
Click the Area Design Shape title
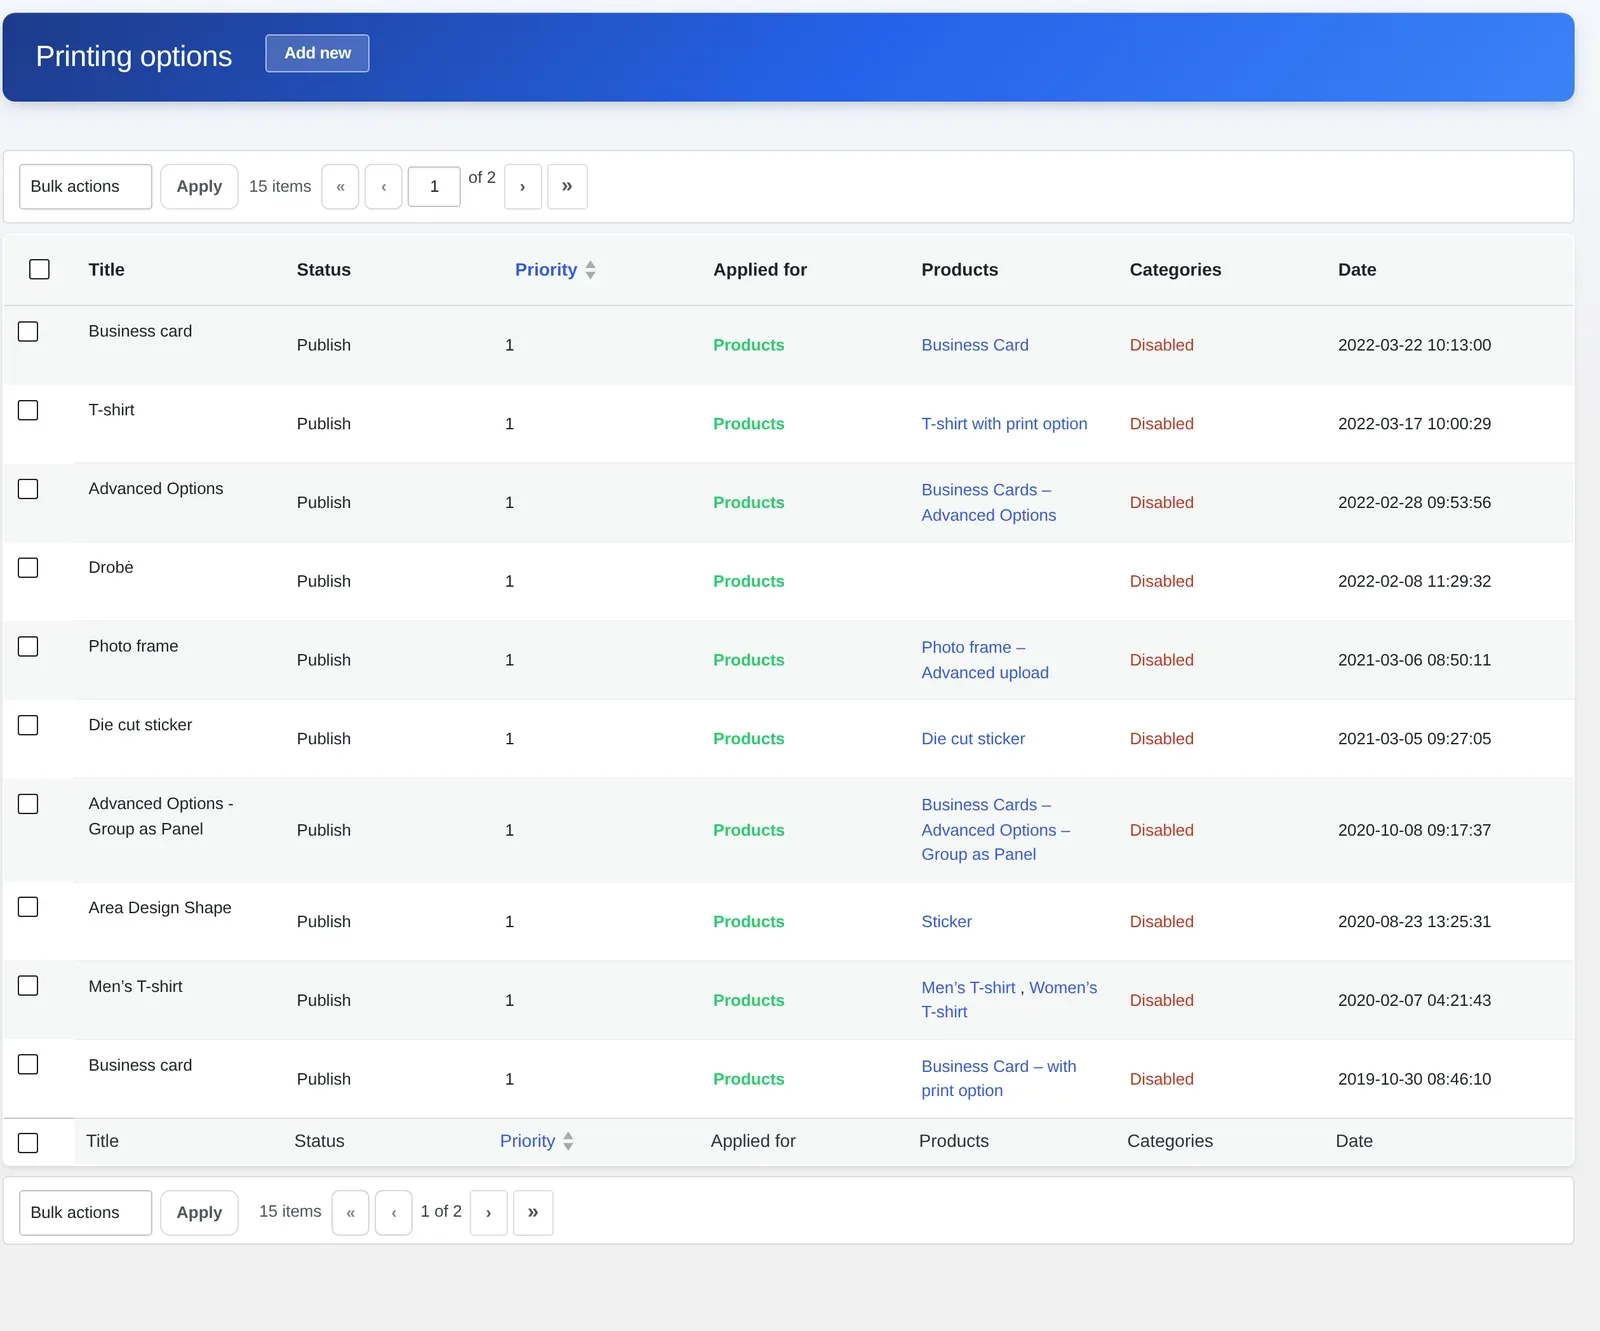160,908
